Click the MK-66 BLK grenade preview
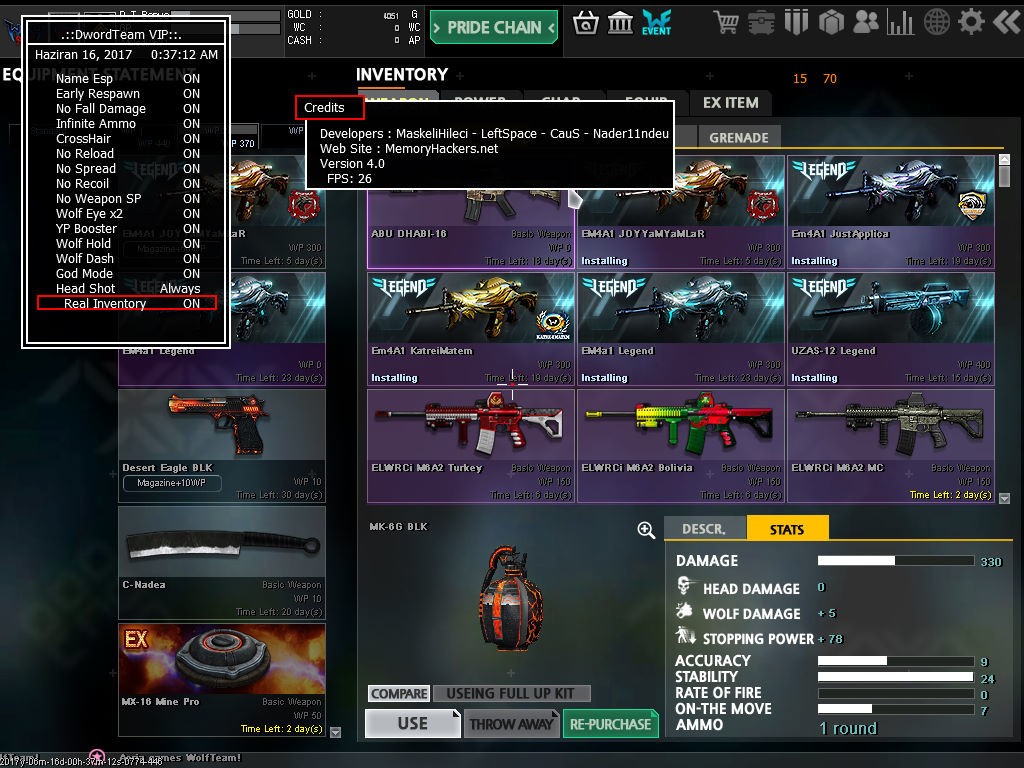This screenshot has width=1024, height=768. tap(511, 598)
